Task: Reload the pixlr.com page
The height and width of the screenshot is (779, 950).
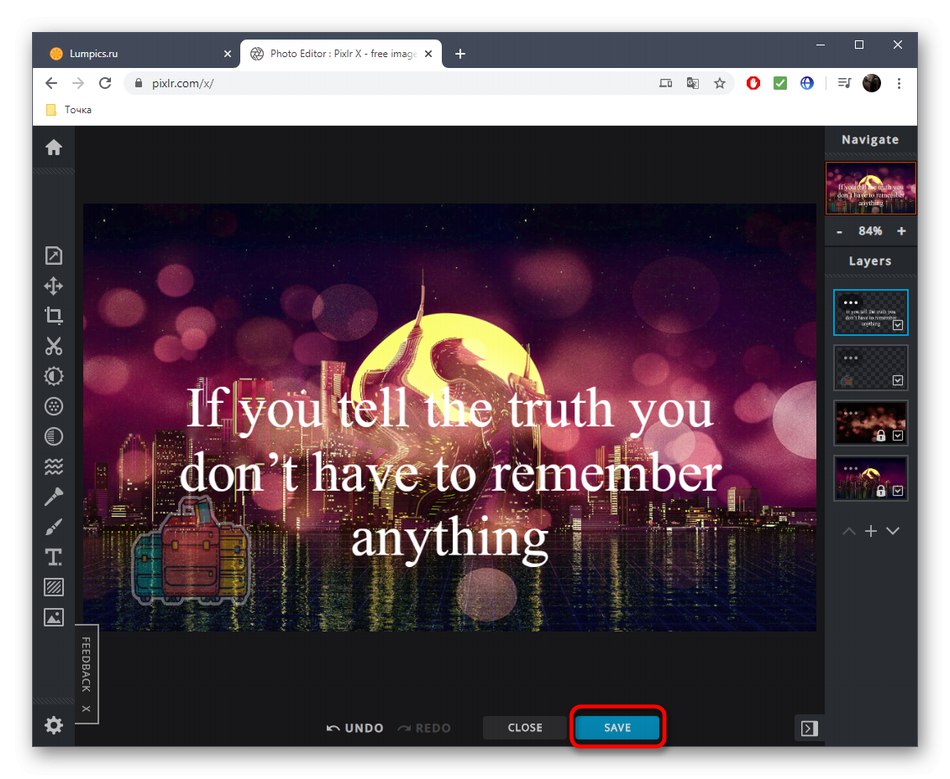Action: (105, 83)
